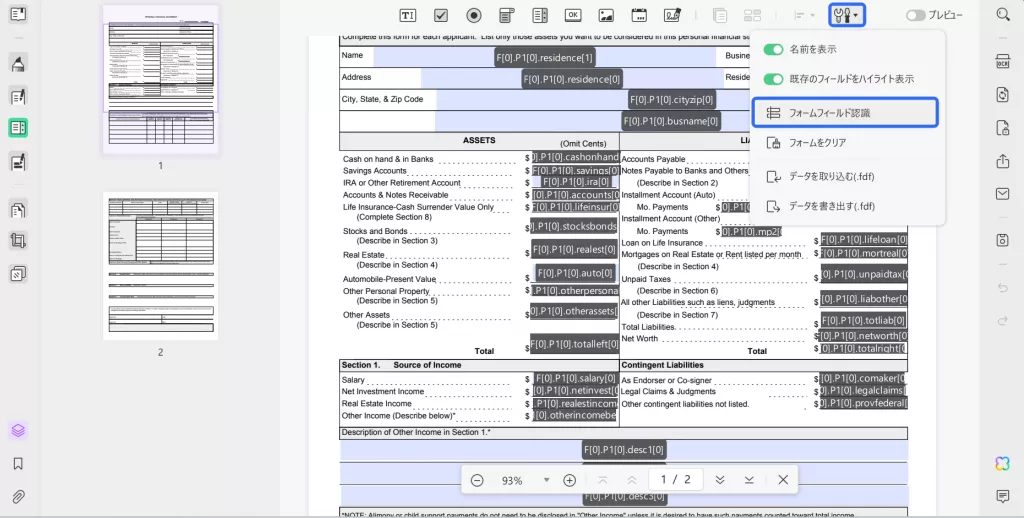
Task: Click the email envelope icon
Action: [1002, 194]
